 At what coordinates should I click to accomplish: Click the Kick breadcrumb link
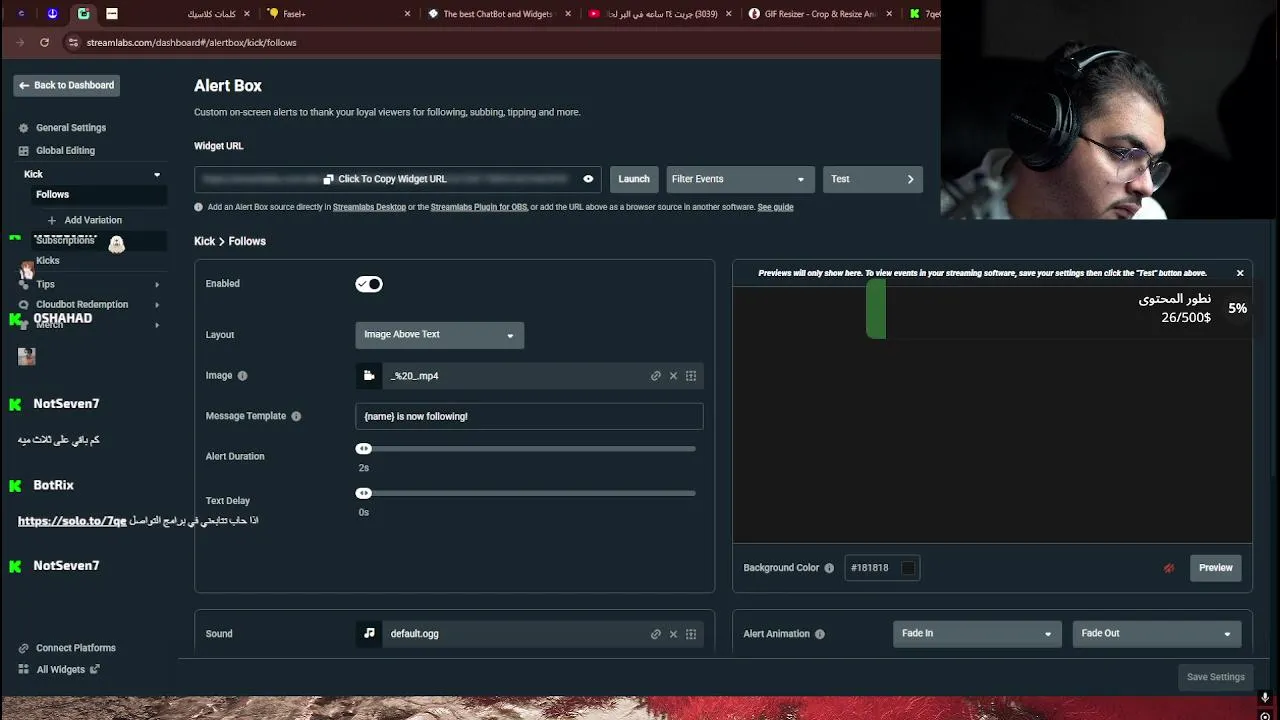click(204, 241)
